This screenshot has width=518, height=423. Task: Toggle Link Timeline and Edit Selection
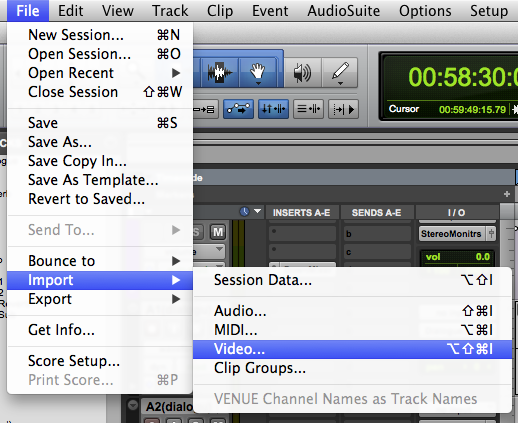(x=273, y=109)
